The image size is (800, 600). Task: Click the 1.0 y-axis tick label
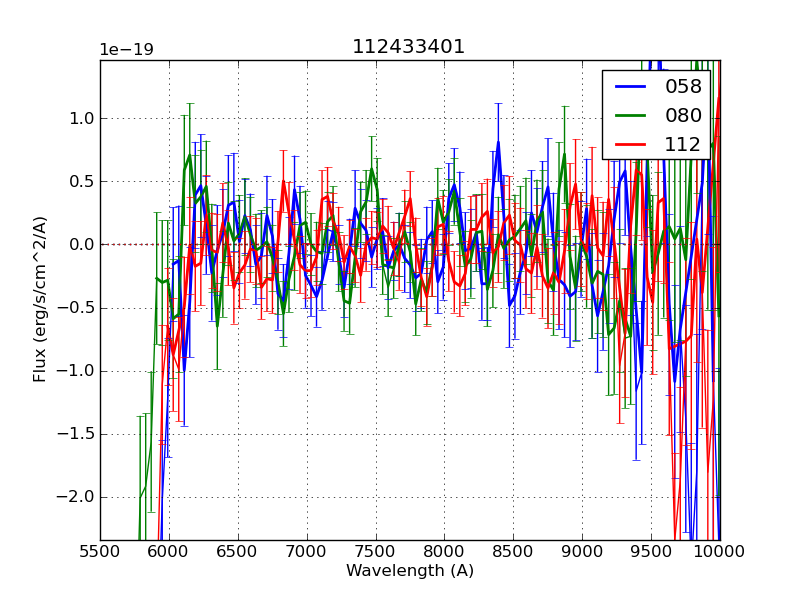82,118
